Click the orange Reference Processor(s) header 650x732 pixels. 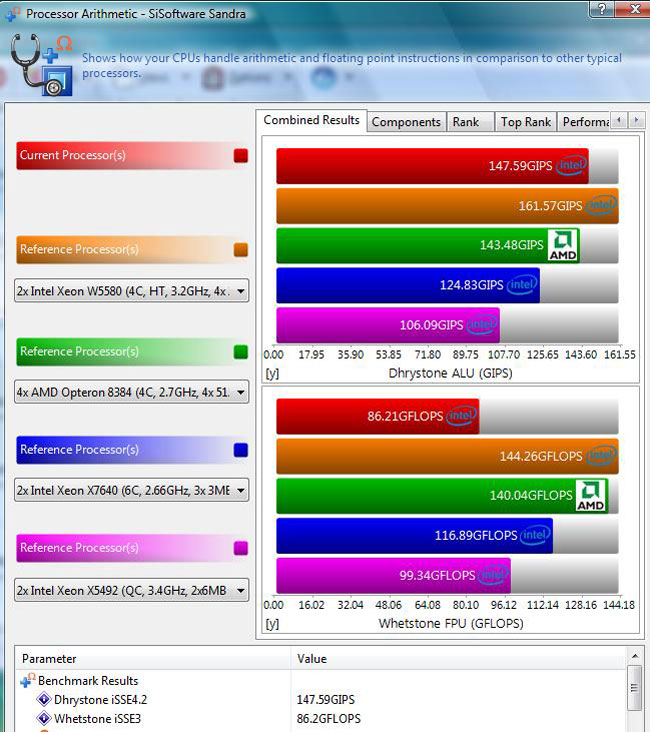(133, 250)
